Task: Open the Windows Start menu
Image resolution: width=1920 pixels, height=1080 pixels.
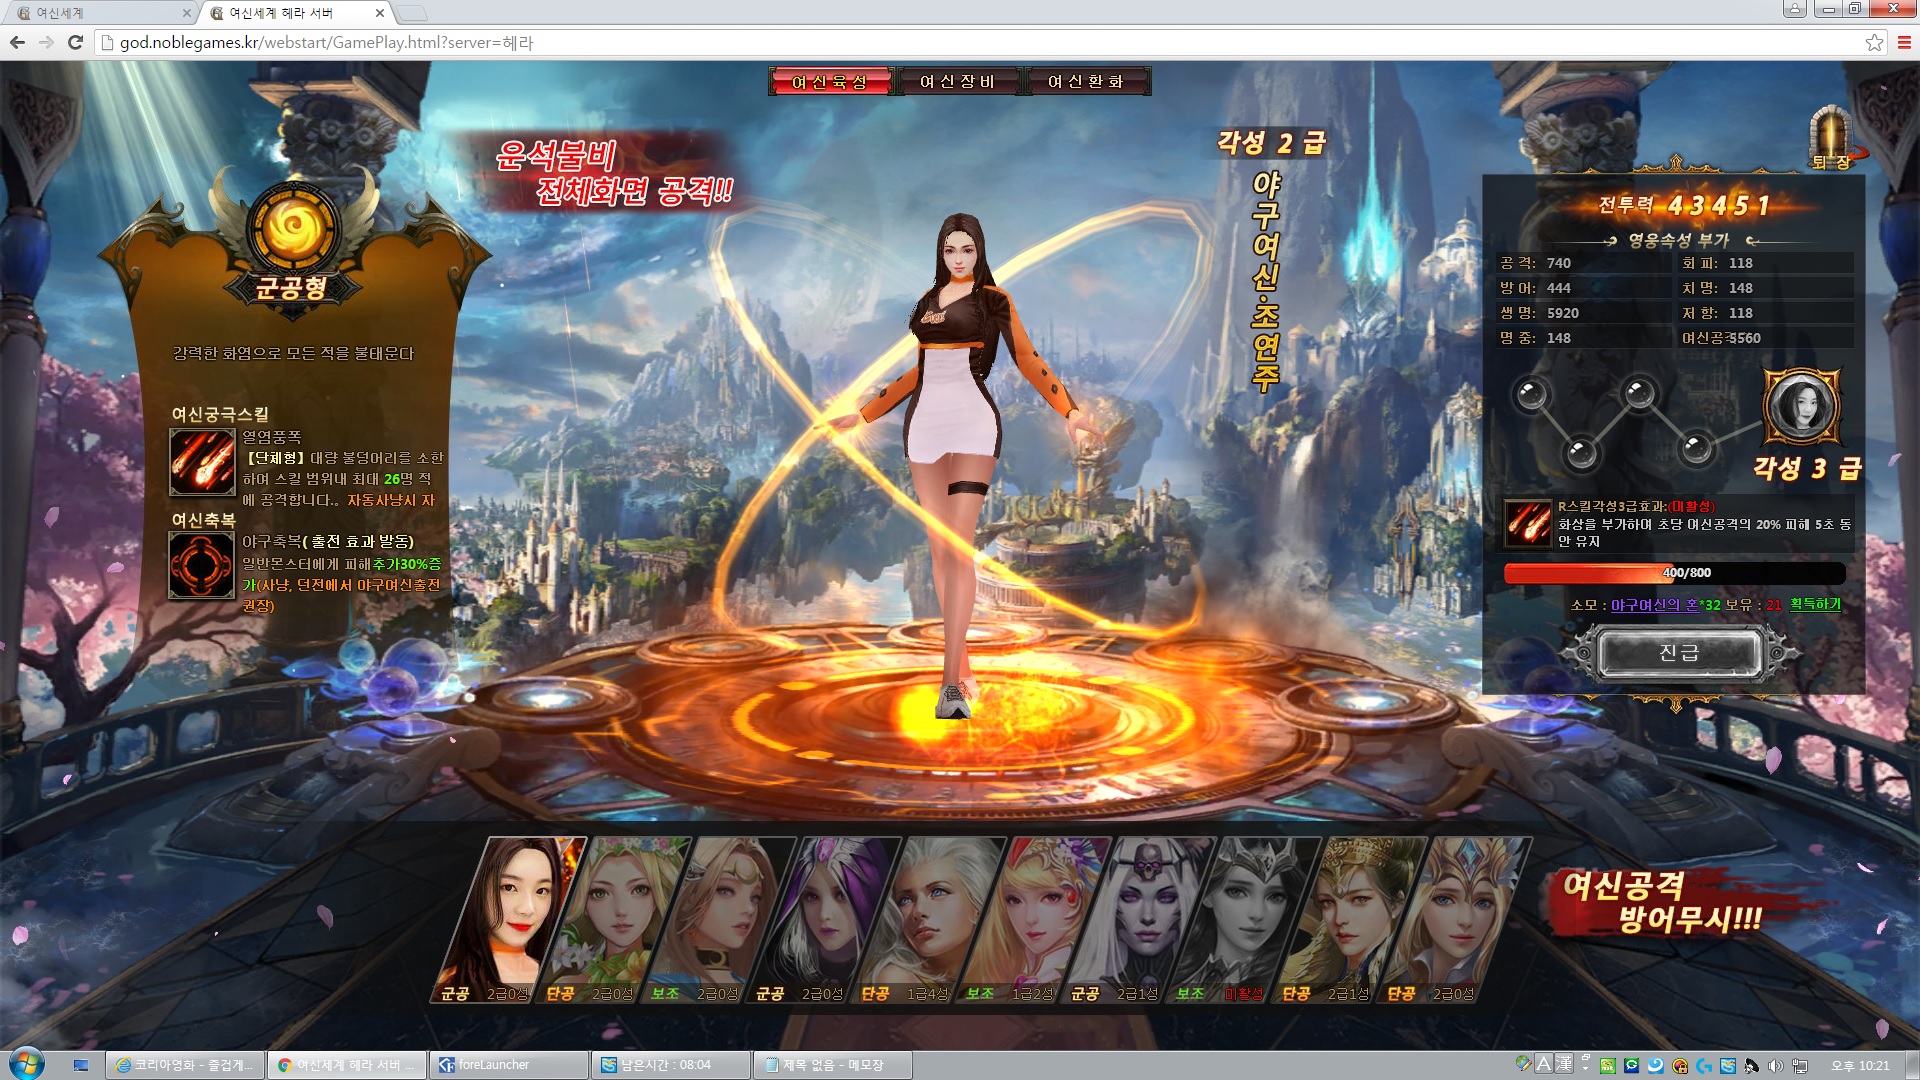Action: point(27,1064)
